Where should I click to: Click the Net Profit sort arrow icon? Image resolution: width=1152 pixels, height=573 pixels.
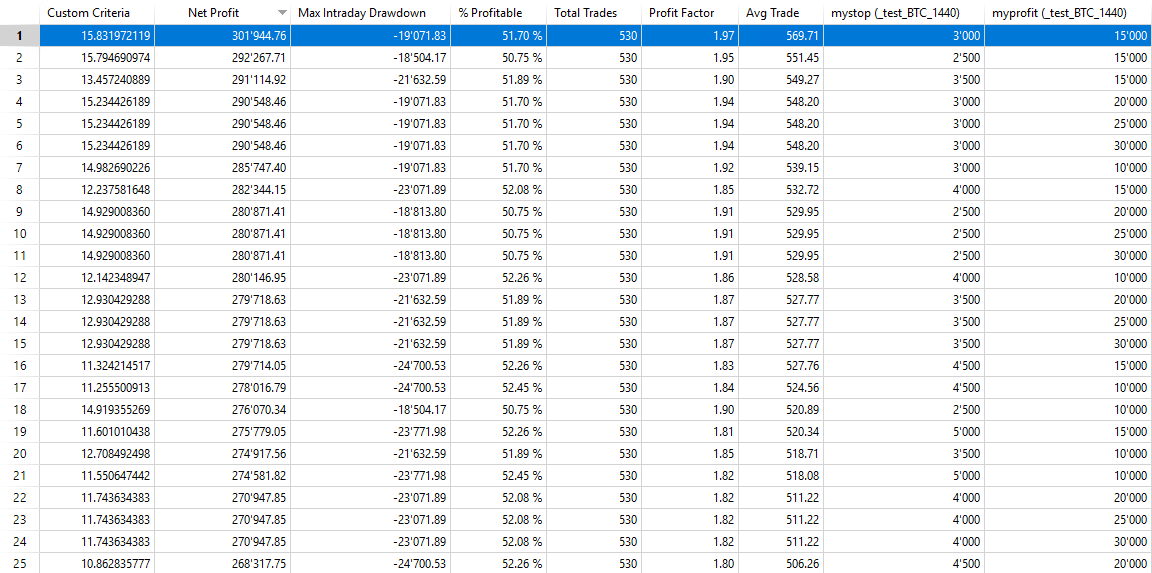(282, 13)
